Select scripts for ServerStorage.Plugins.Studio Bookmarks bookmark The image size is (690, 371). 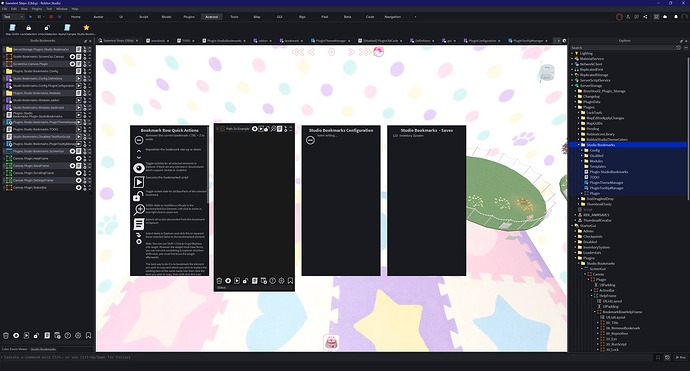point(79,49)
